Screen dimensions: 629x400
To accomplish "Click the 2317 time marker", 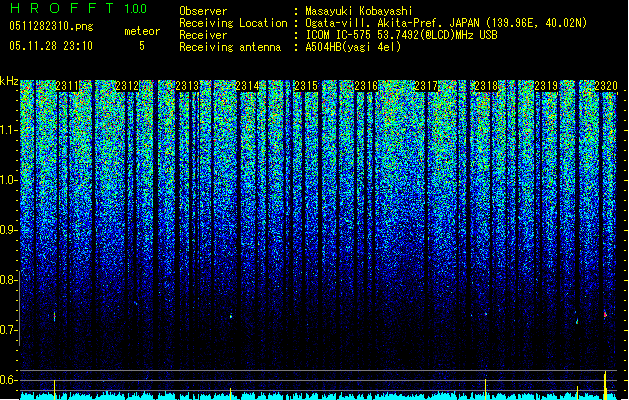I will [426, 86].
